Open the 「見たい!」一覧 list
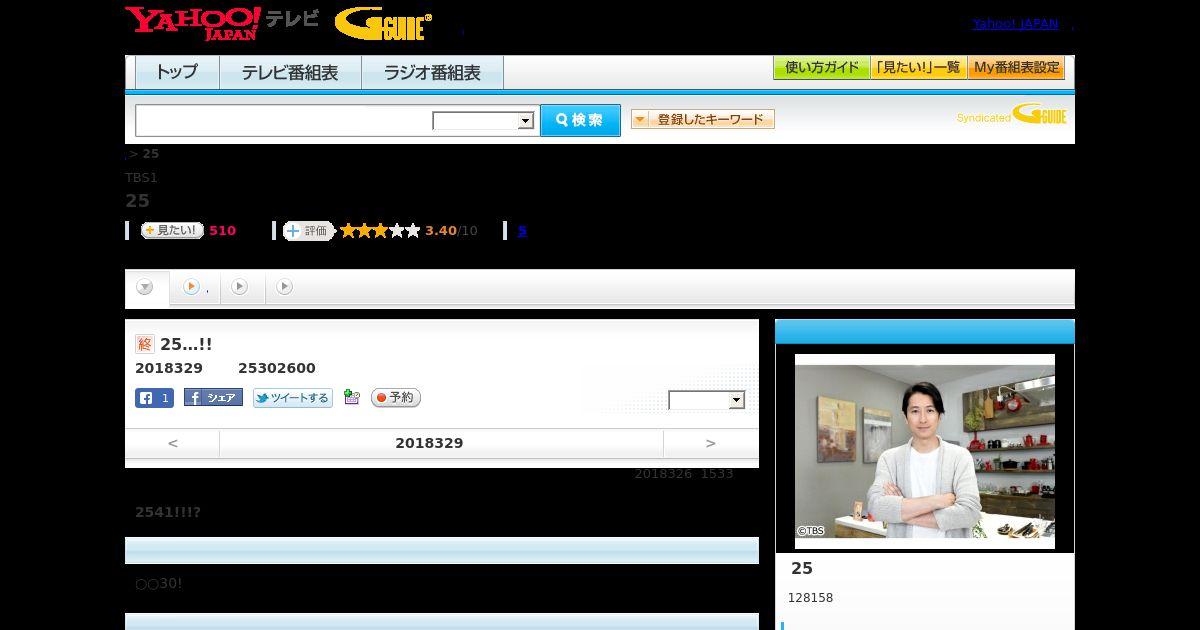The image size is (1200, 630). [918, 68]
